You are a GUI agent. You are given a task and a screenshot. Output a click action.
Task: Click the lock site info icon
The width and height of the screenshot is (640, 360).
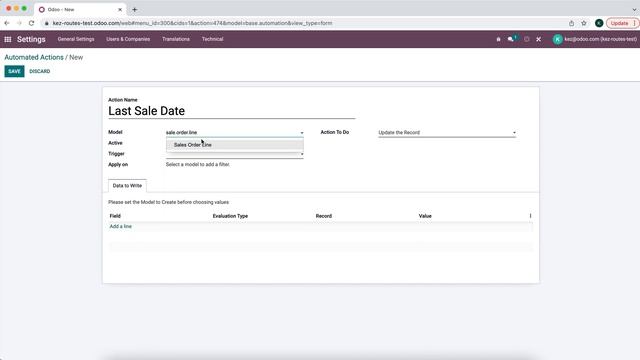(47, 23)
